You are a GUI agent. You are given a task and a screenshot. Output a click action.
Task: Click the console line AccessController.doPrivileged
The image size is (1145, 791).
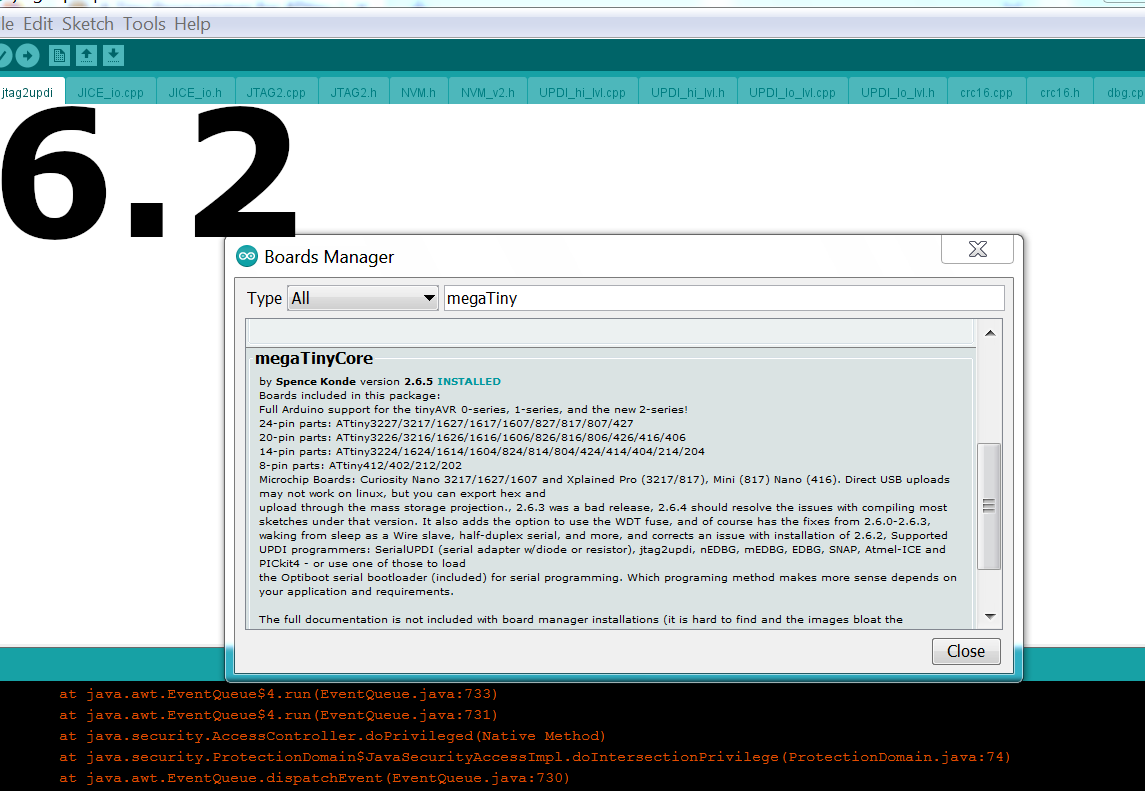(x=332, y=736)
